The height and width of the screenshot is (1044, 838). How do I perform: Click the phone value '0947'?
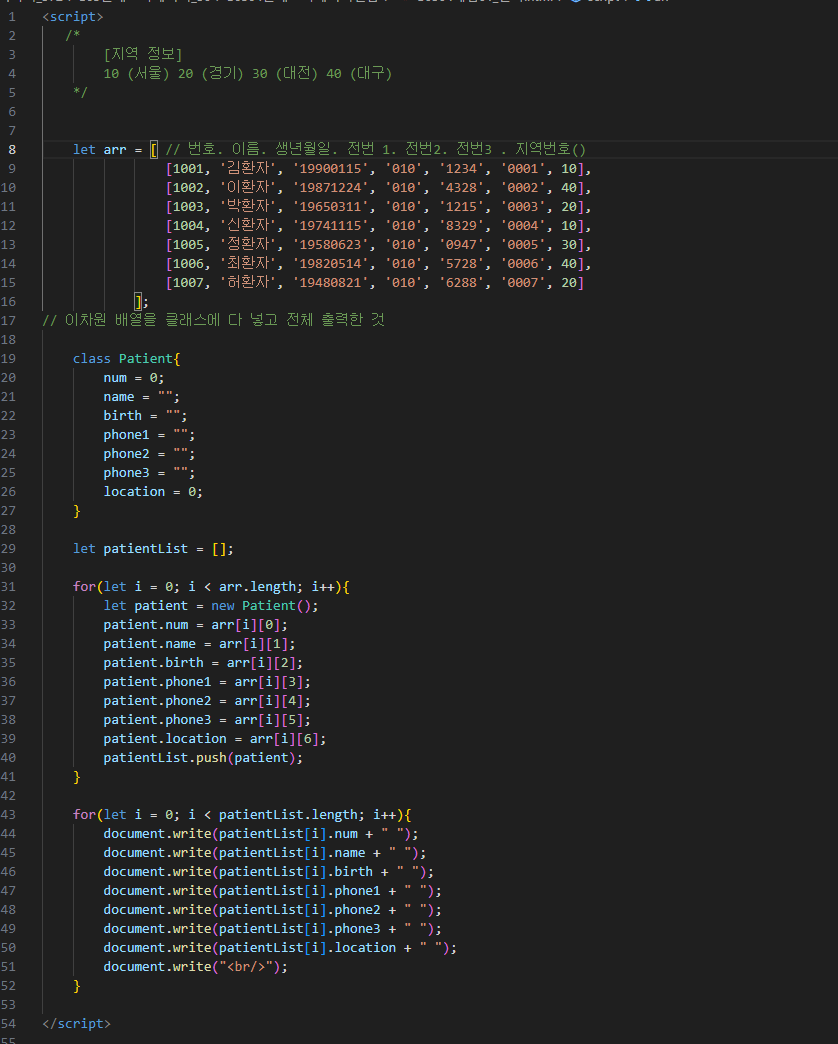click(461, 245)
